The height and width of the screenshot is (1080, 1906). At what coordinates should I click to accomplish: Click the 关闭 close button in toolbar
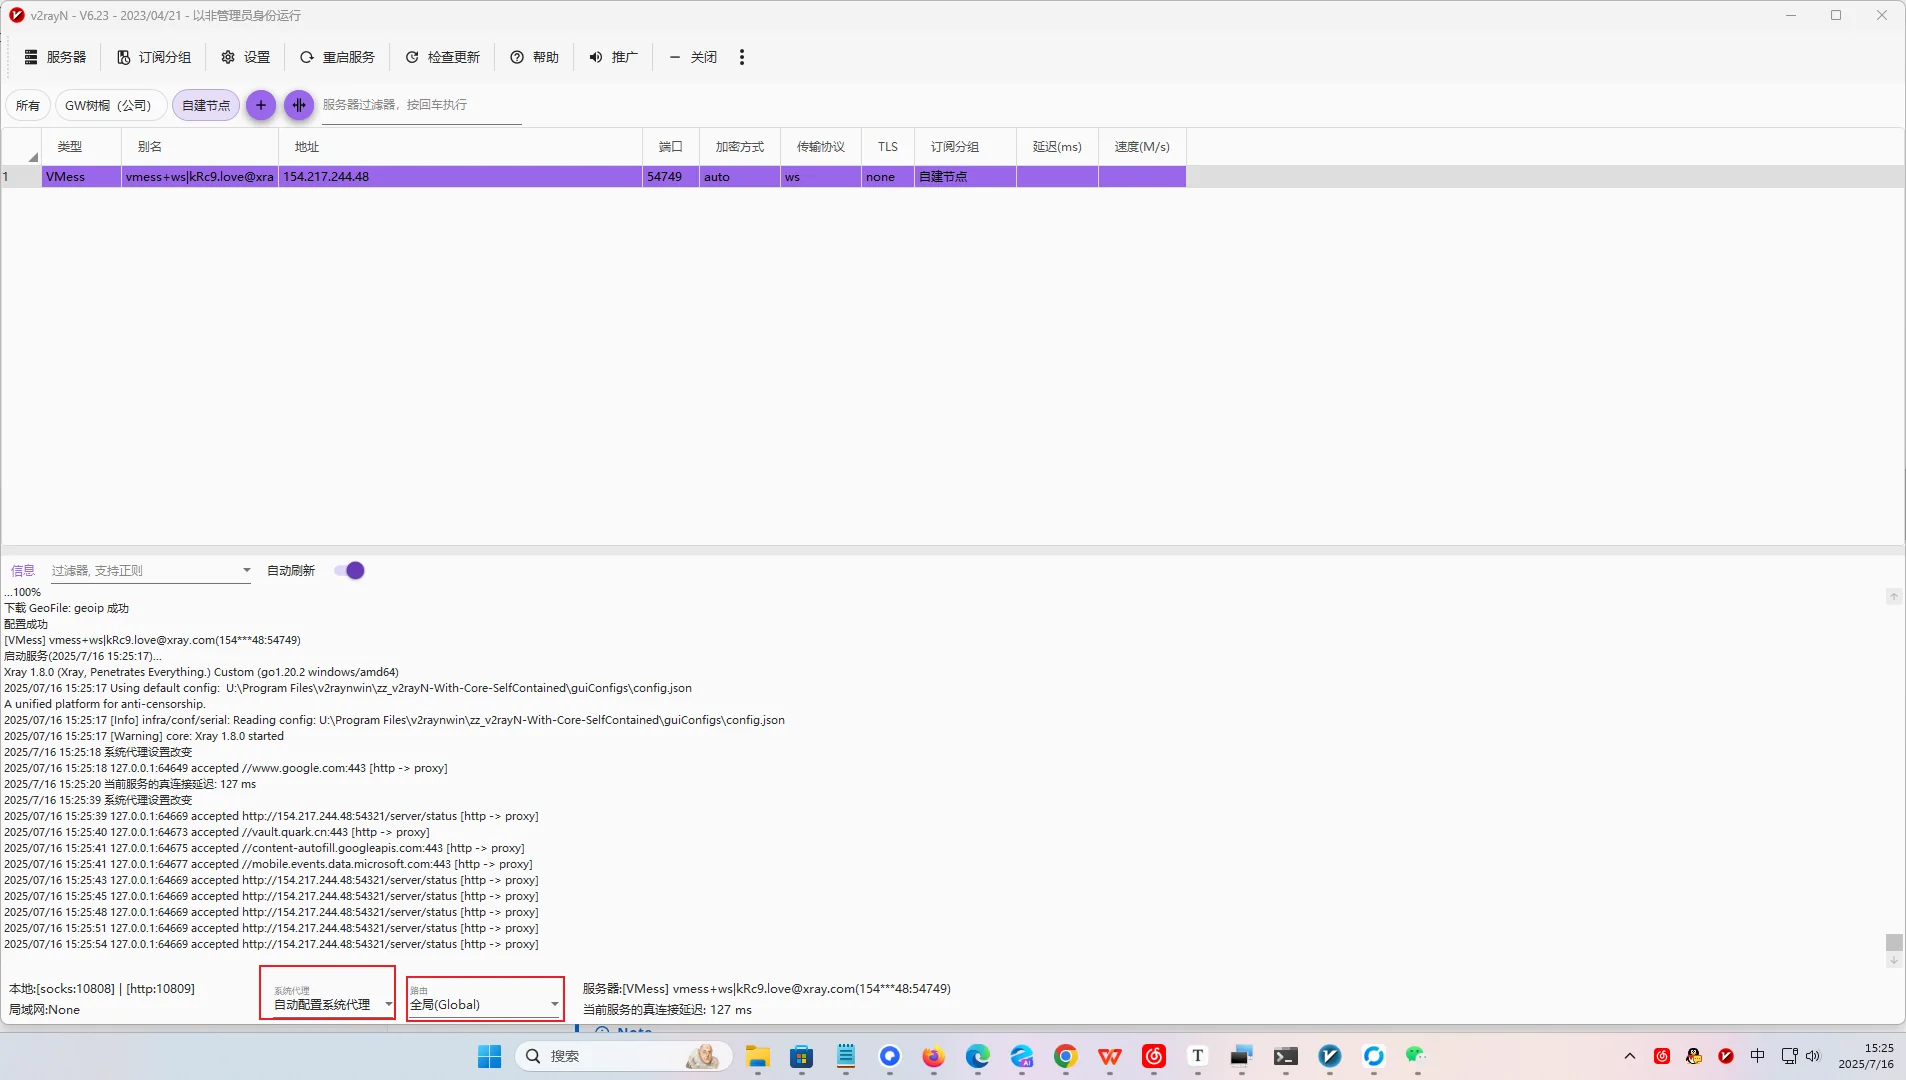[693, 57]
